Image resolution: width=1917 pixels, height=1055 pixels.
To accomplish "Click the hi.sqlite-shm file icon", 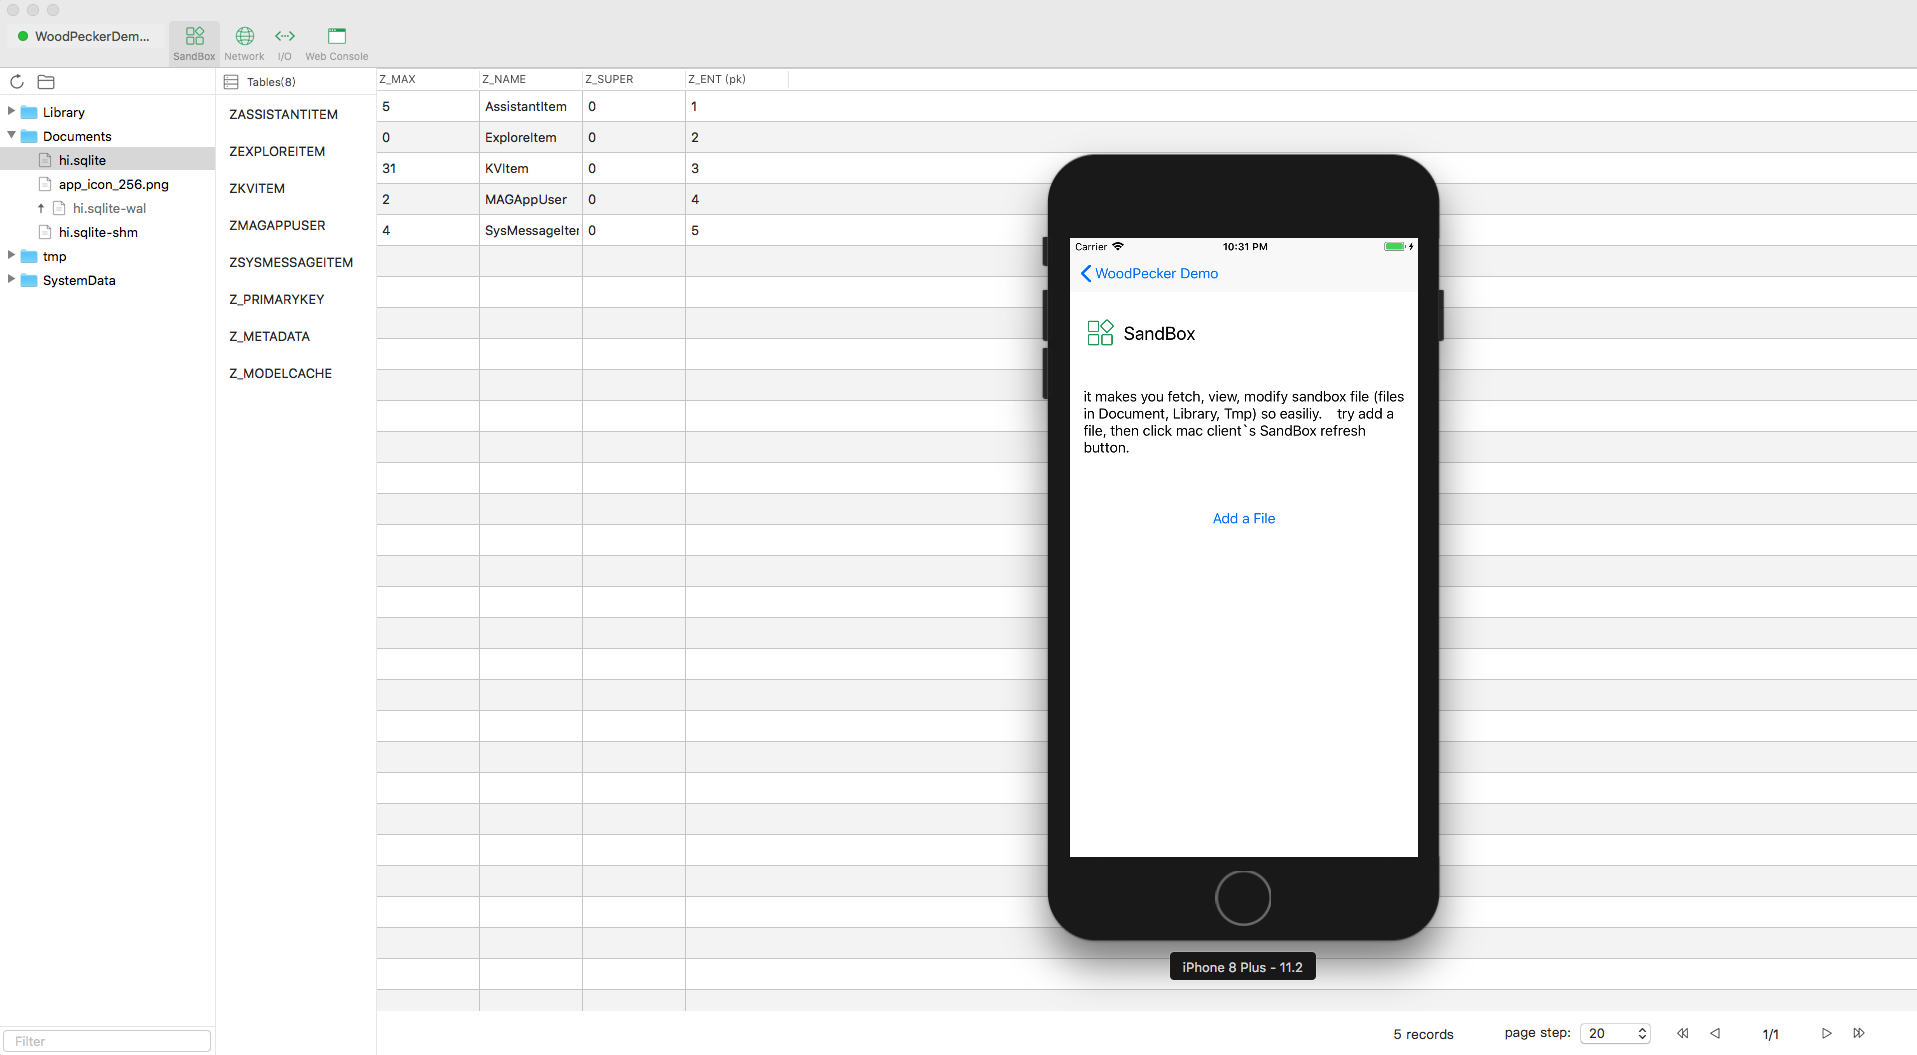I will click(x=45, y=232).
